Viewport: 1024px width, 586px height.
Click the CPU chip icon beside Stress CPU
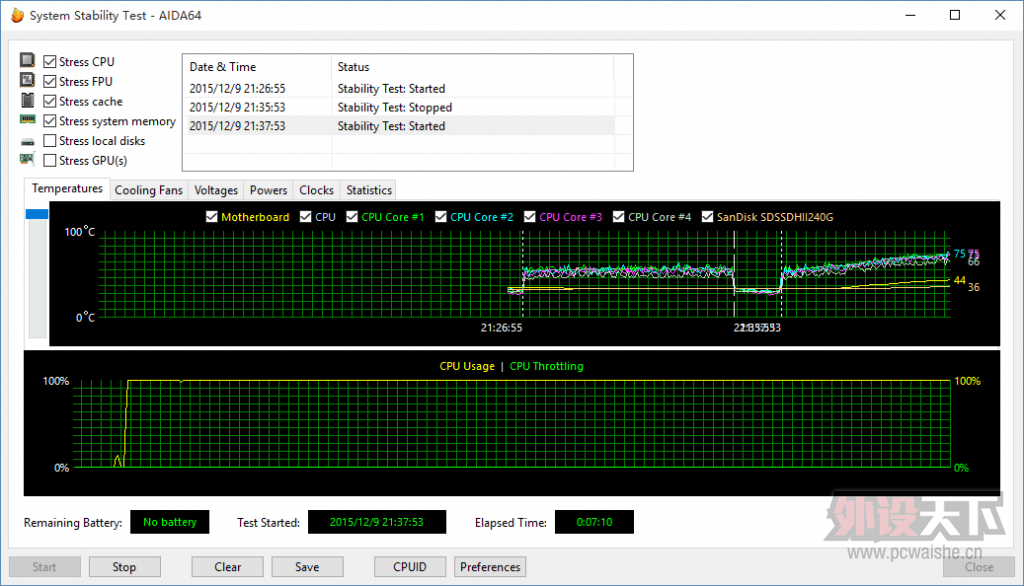coord(27,61)
